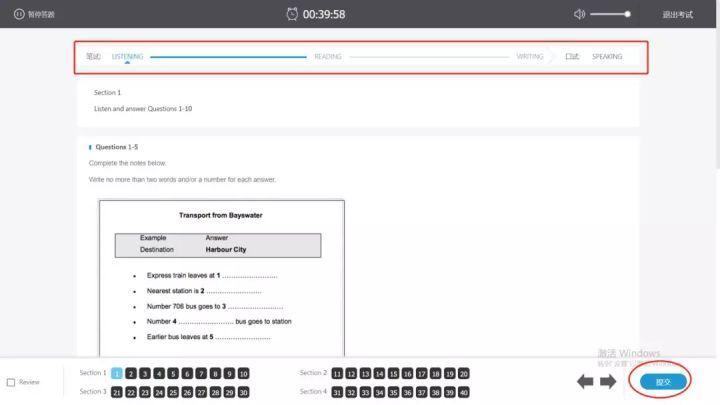Image resolution: width=720 pixels, height=405 pixels.
Task: Fill in blank for question 1 departure time
Action: coord(249,276)
